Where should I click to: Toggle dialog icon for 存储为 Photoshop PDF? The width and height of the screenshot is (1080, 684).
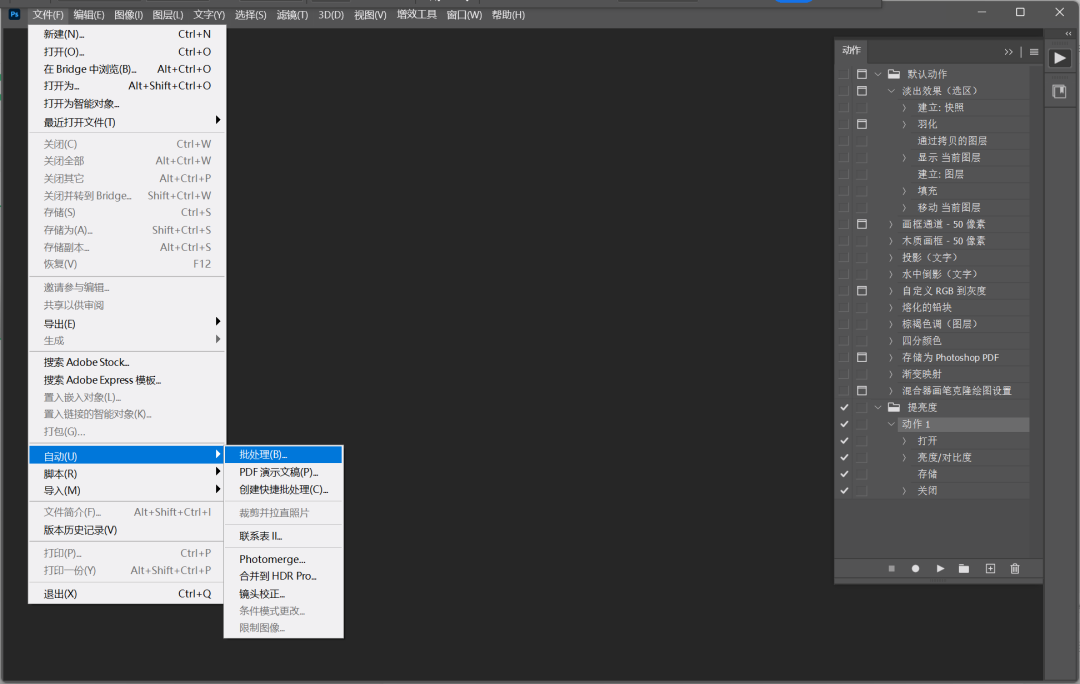[862, 357]
